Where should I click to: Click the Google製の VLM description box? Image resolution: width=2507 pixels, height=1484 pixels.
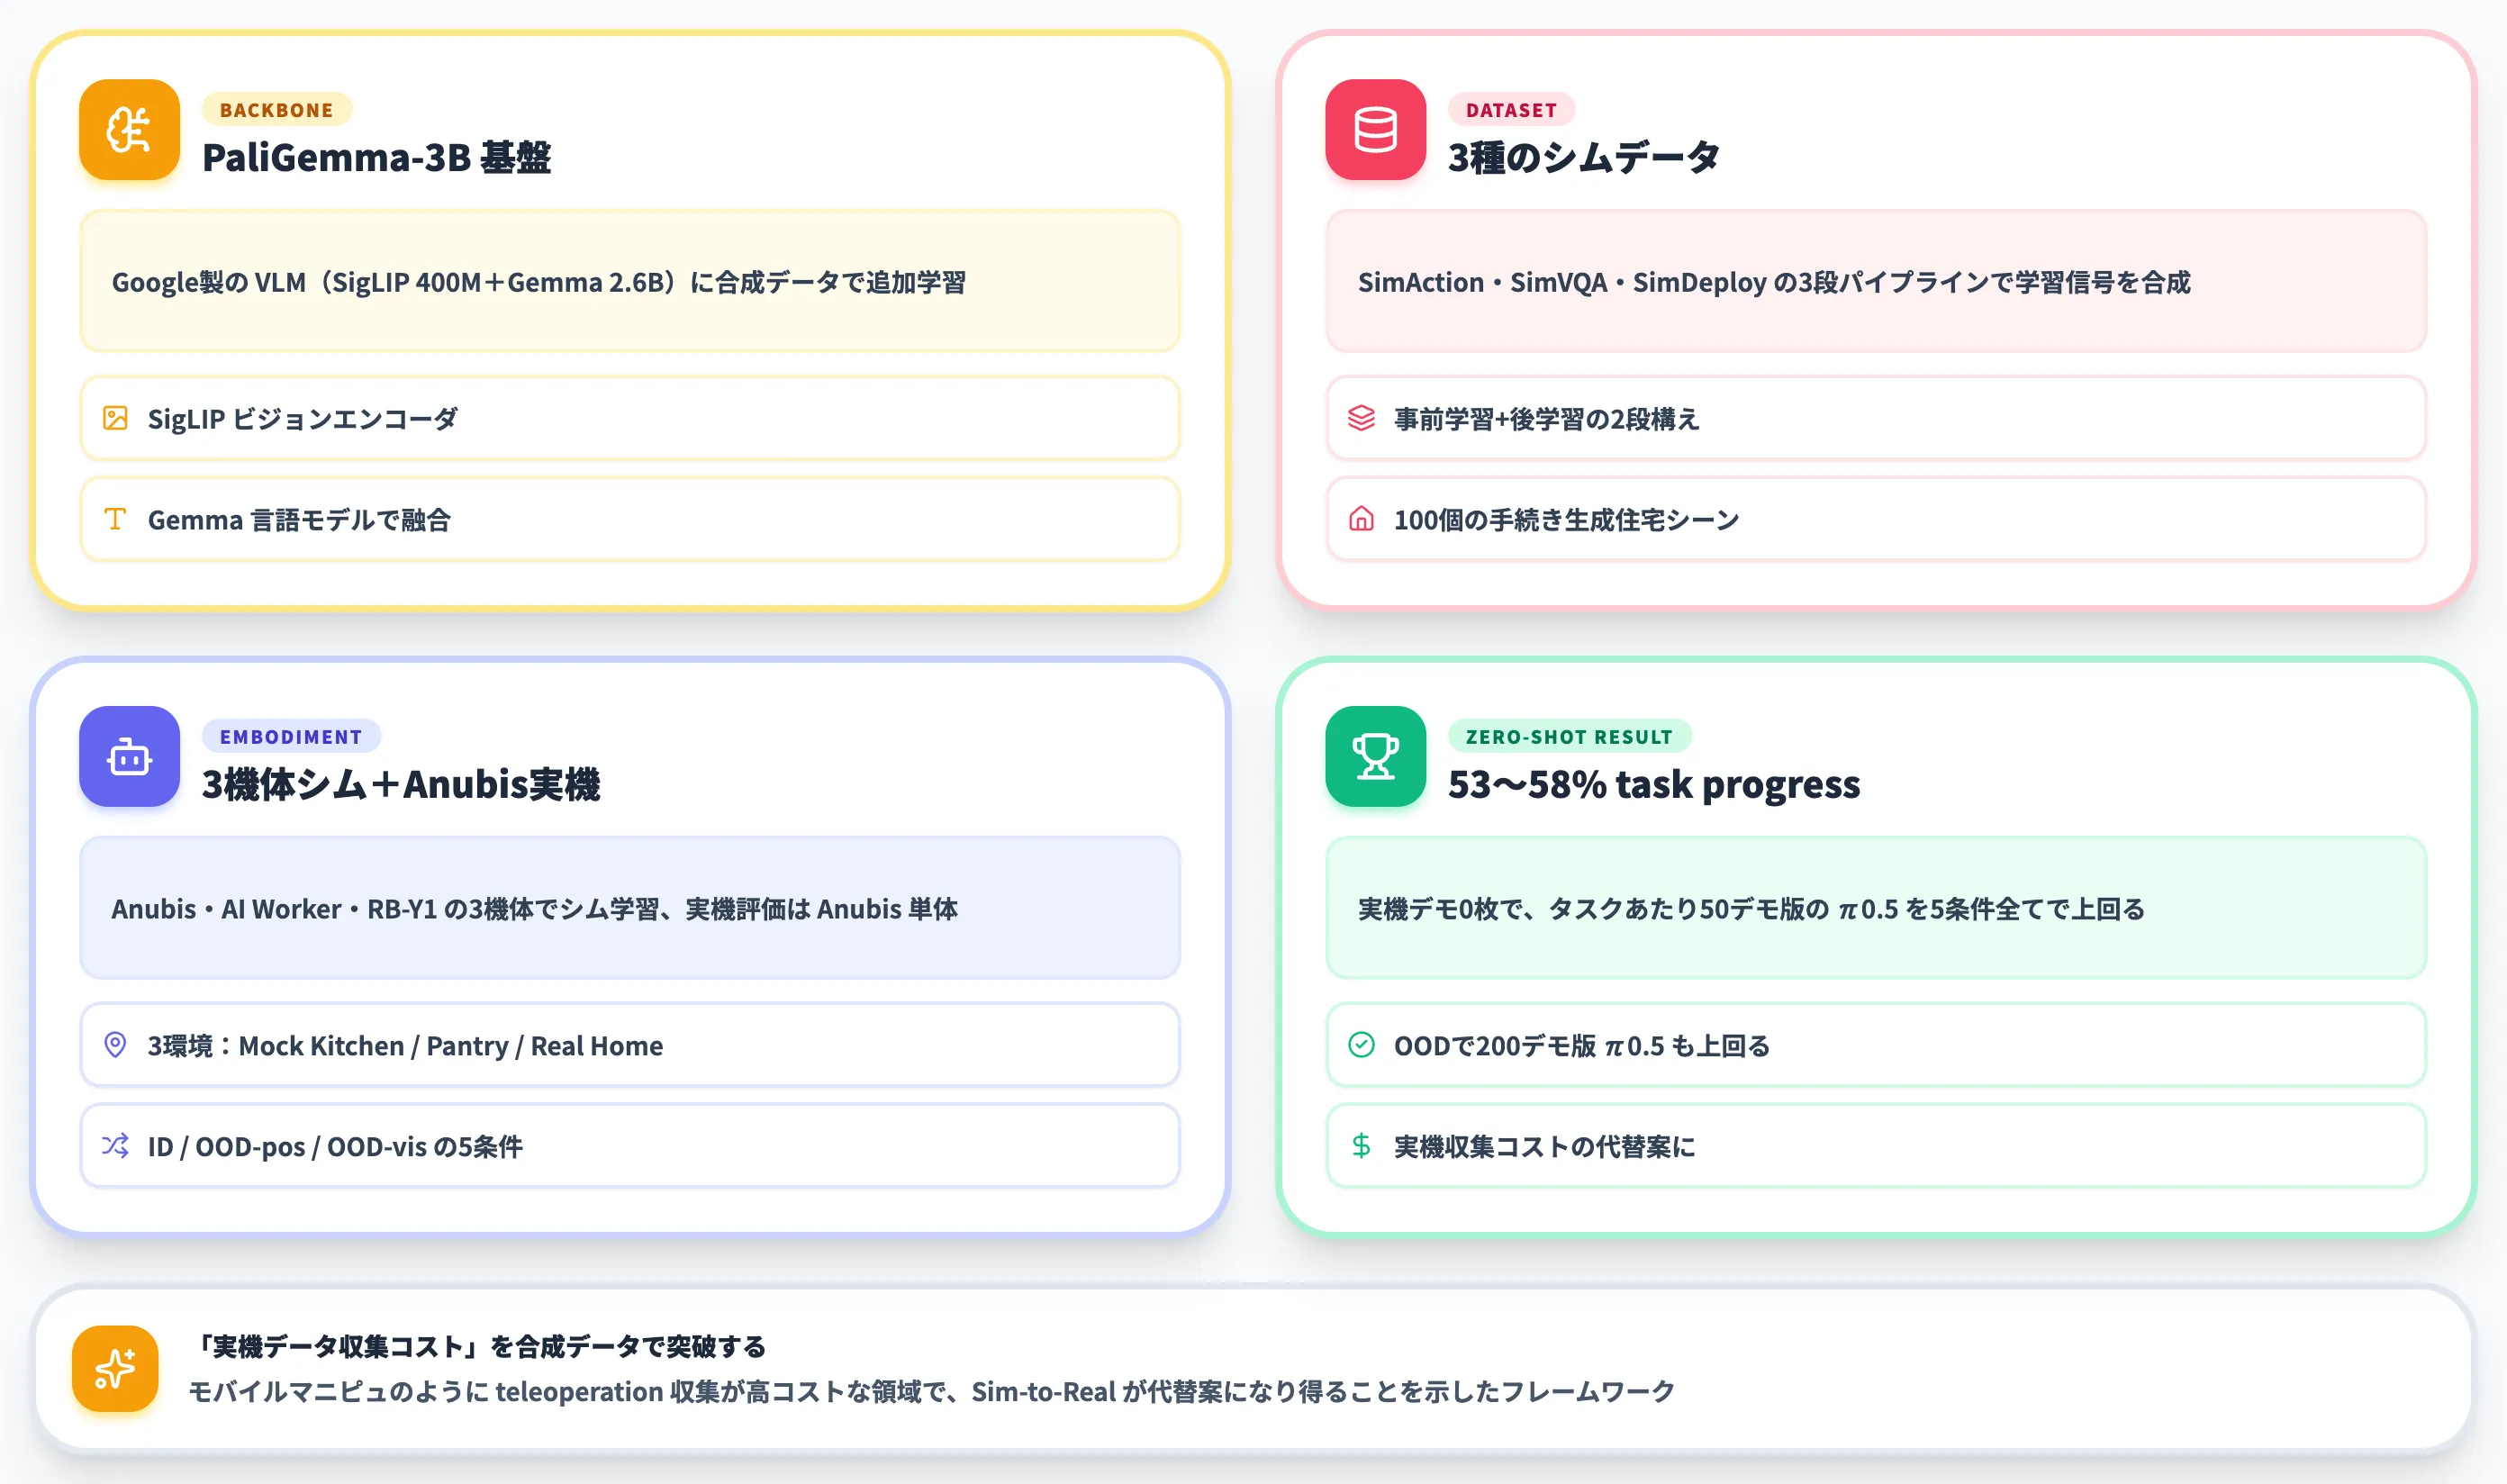coord(630,282)
